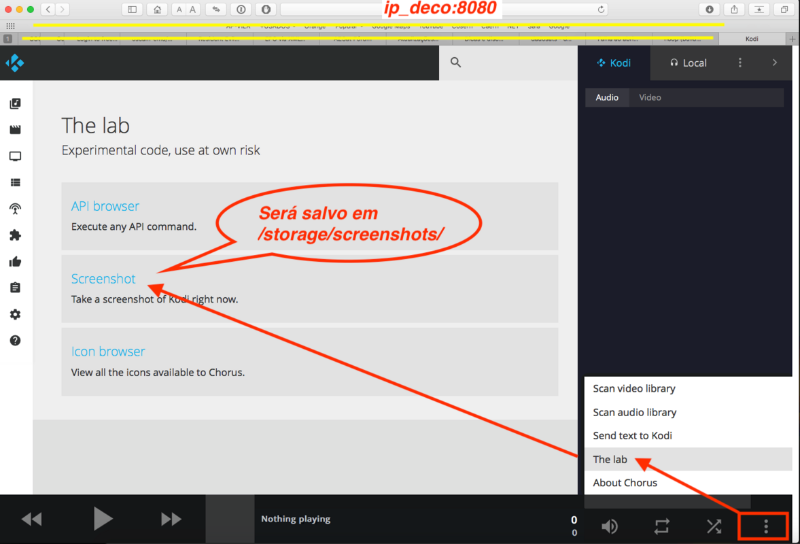Open the playlist three-dot options menu

coord(740,62)
